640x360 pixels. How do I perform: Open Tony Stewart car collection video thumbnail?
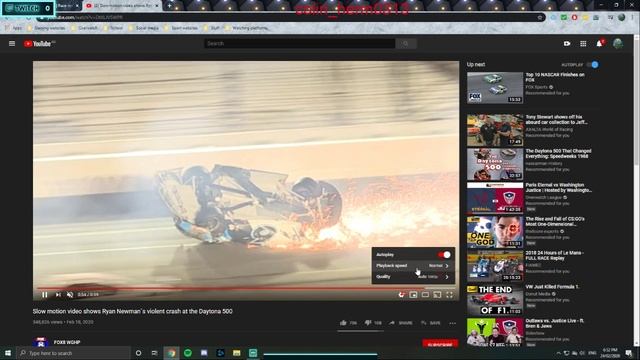(x=495, y=130)
